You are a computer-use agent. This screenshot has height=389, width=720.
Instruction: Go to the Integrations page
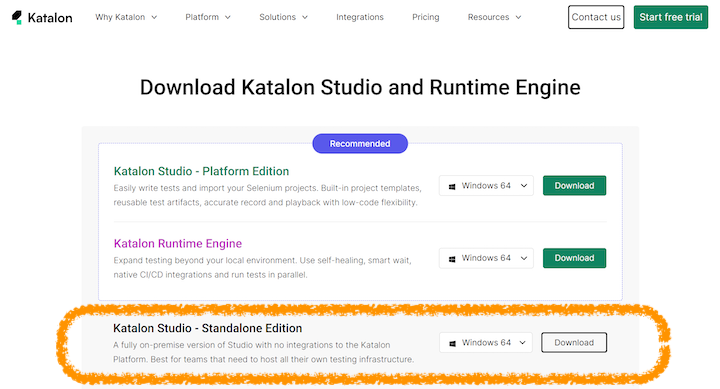point(360,17)
